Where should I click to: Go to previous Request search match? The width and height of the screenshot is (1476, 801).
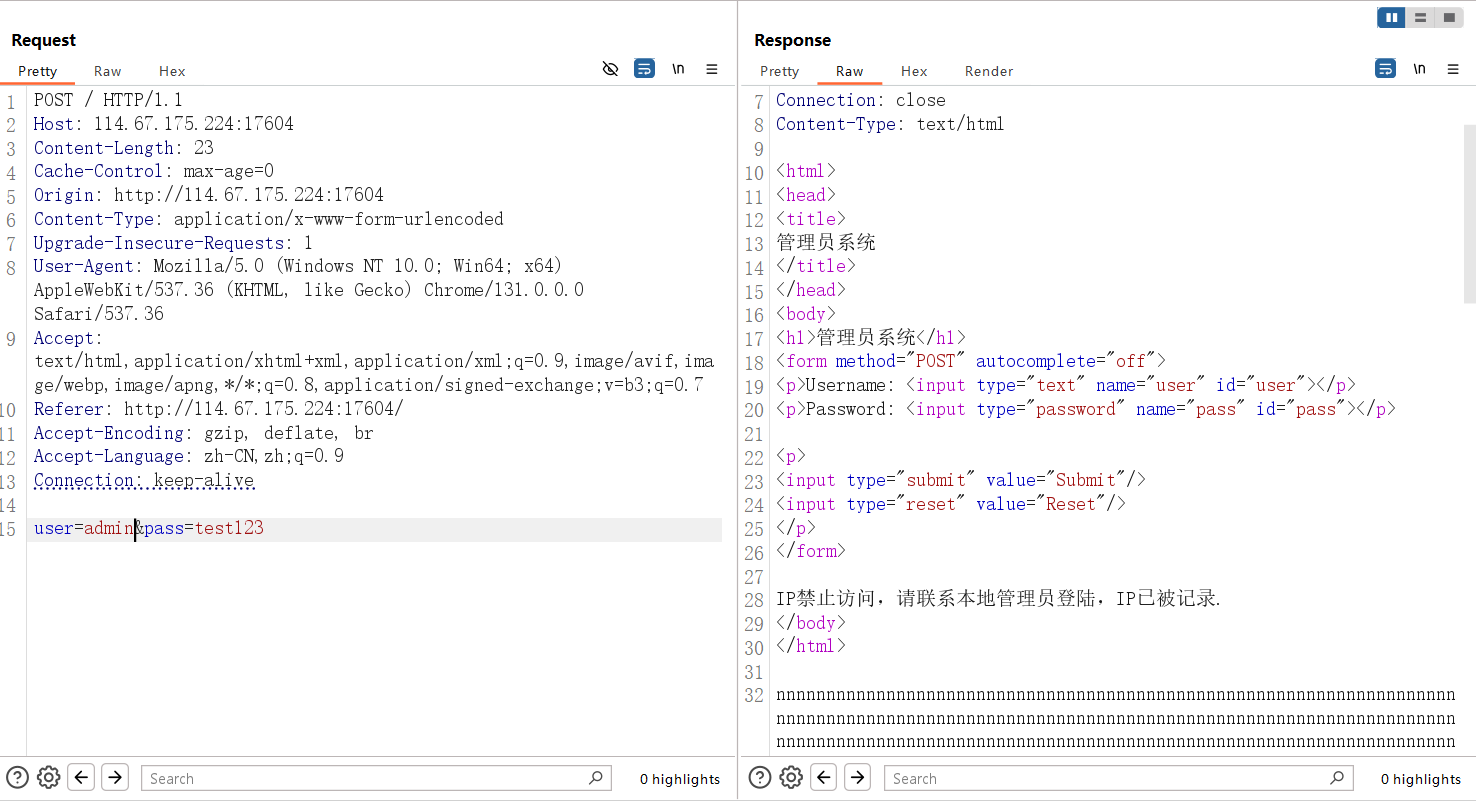pyautogui.click(x=82, y=777)
